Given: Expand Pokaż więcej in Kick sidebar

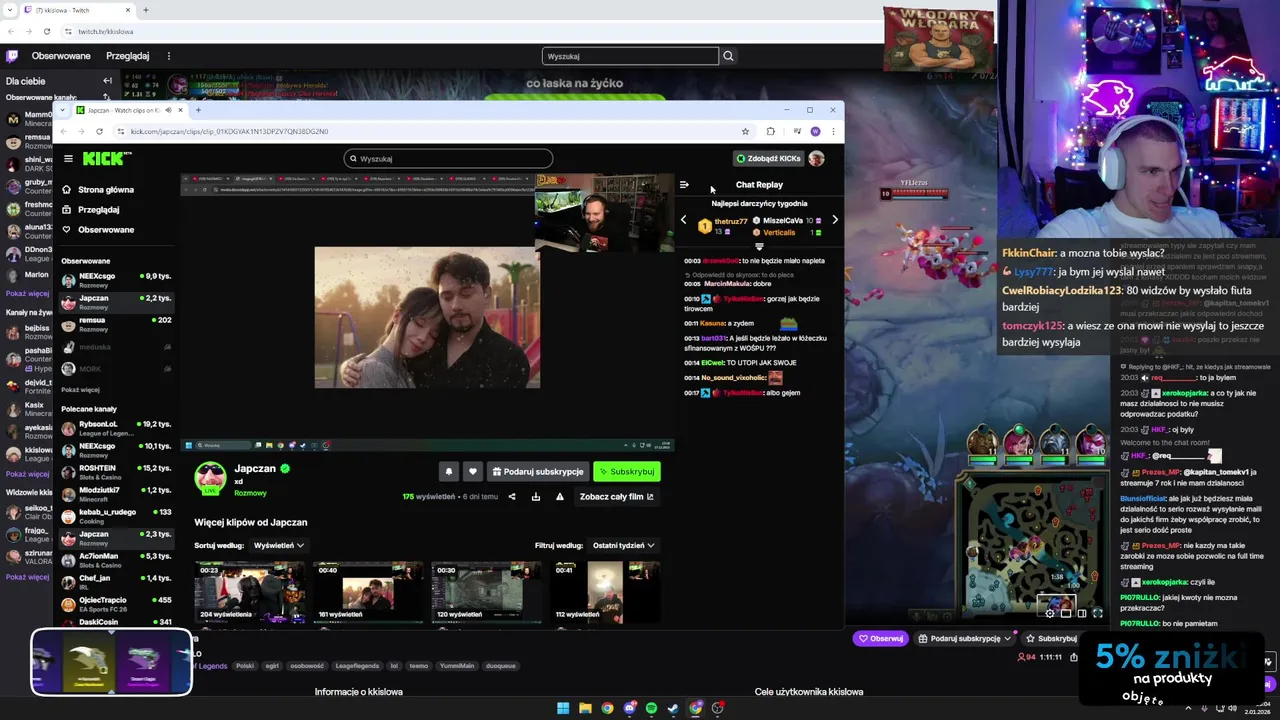Looking at the screenshot, I should (x=80, y=390).
